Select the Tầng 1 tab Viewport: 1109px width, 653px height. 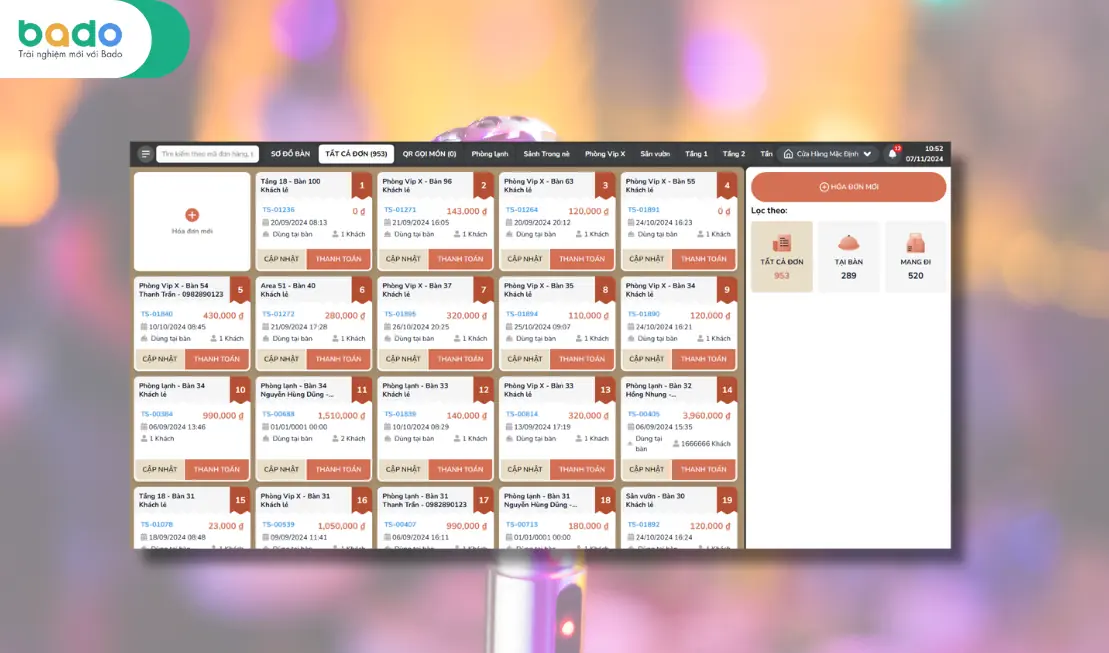696,154
